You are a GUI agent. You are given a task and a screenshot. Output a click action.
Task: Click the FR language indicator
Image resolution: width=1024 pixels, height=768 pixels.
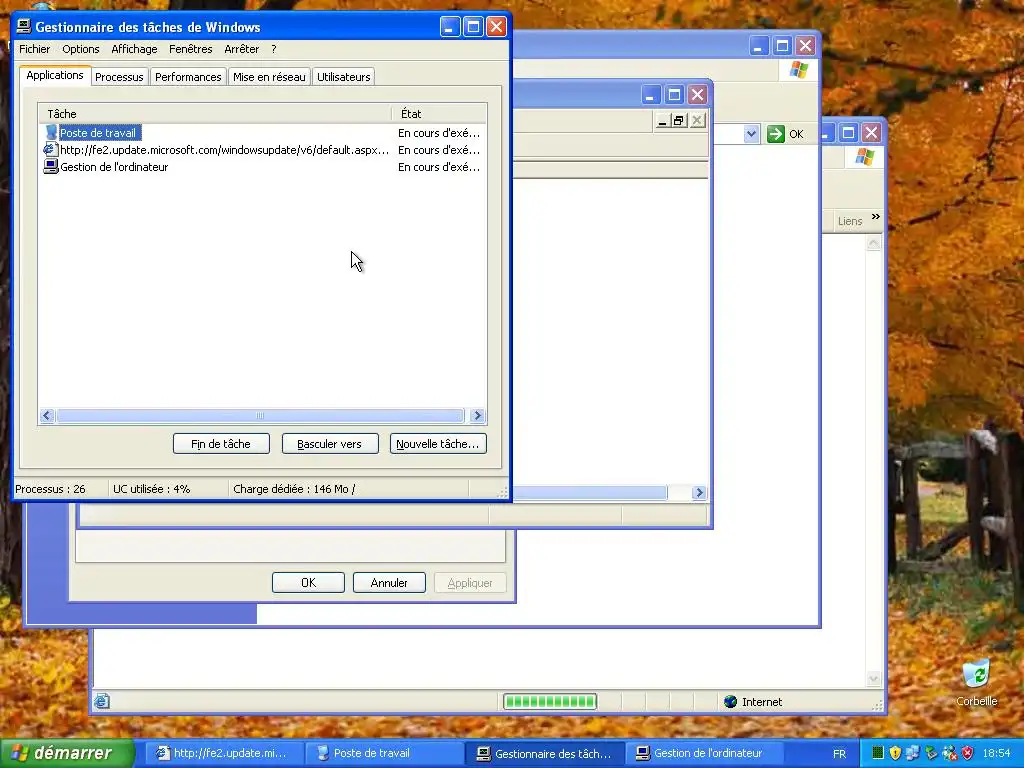[839, 754]
